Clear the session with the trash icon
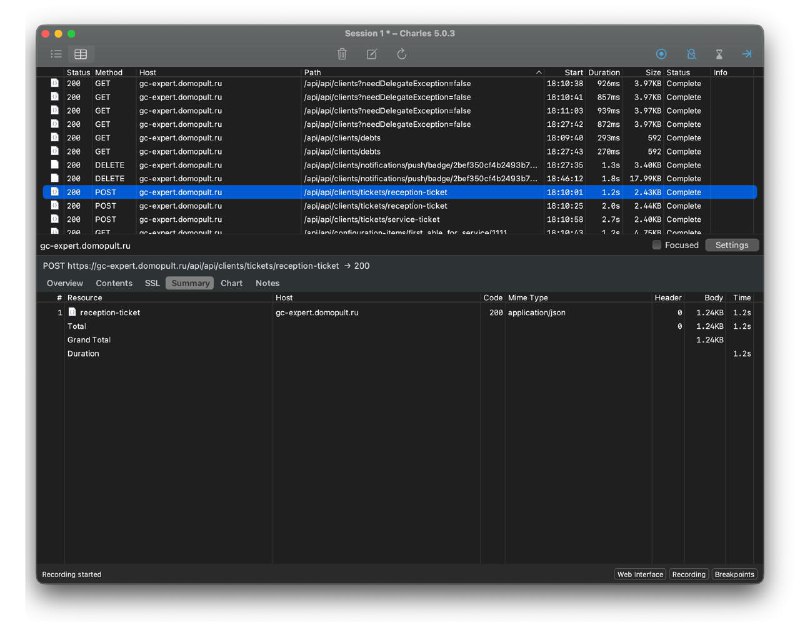This screenshot has height=632, width=800. 342,54
